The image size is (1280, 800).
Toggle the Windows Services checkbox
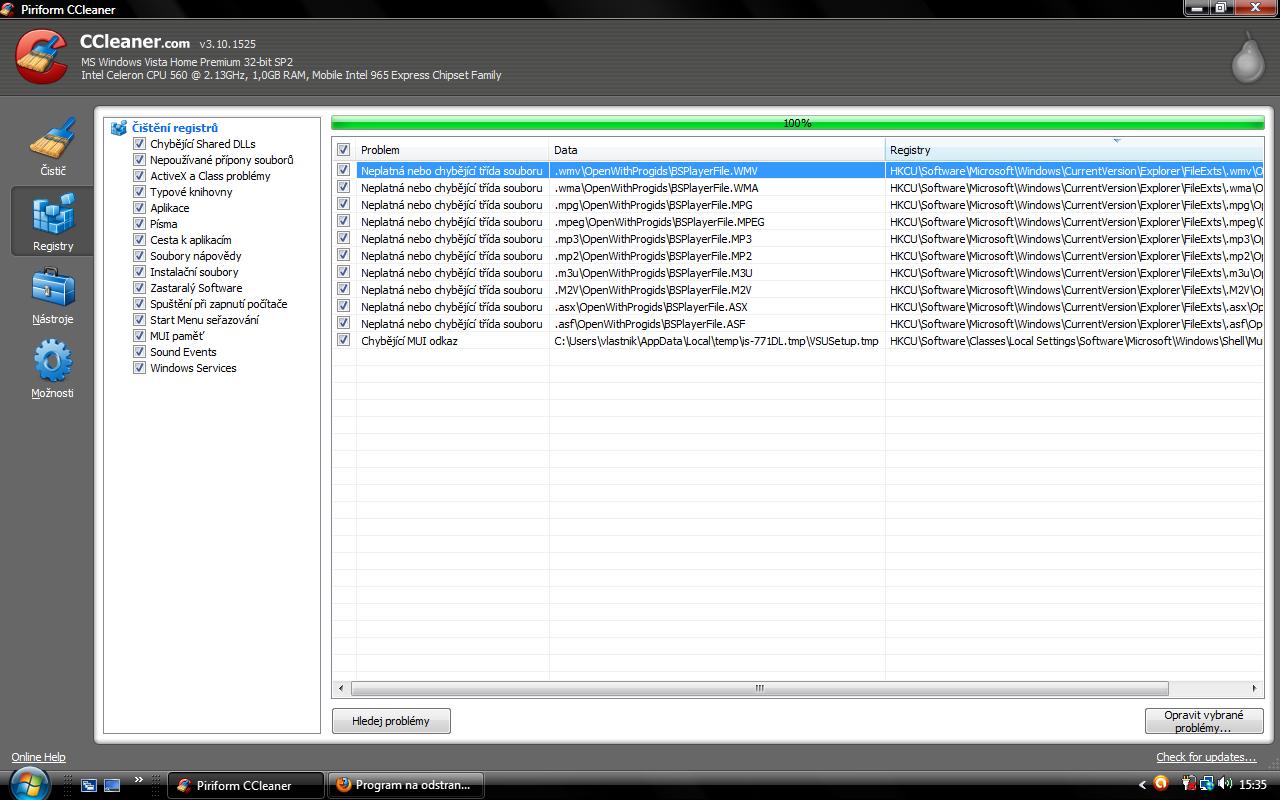140,368
